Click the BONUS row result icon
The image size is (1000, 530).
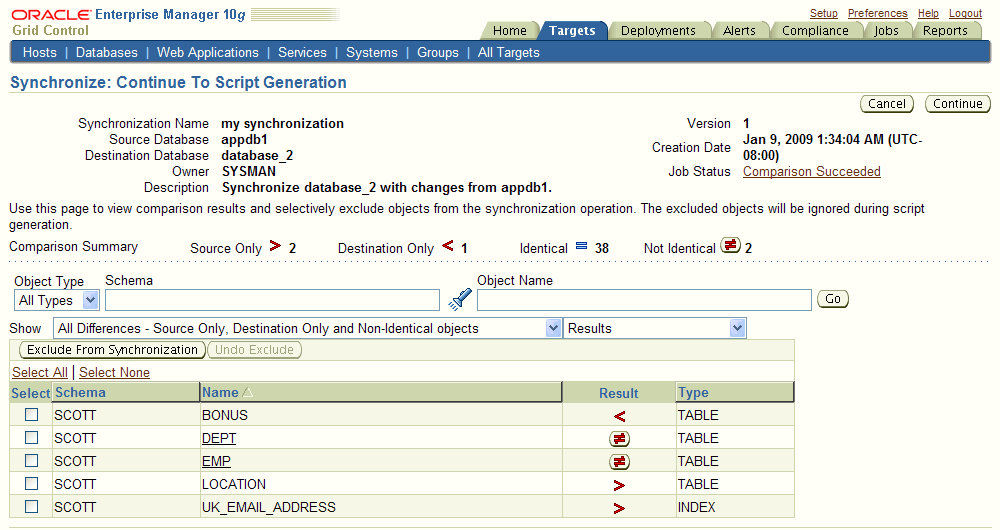(x=619, y=416)
